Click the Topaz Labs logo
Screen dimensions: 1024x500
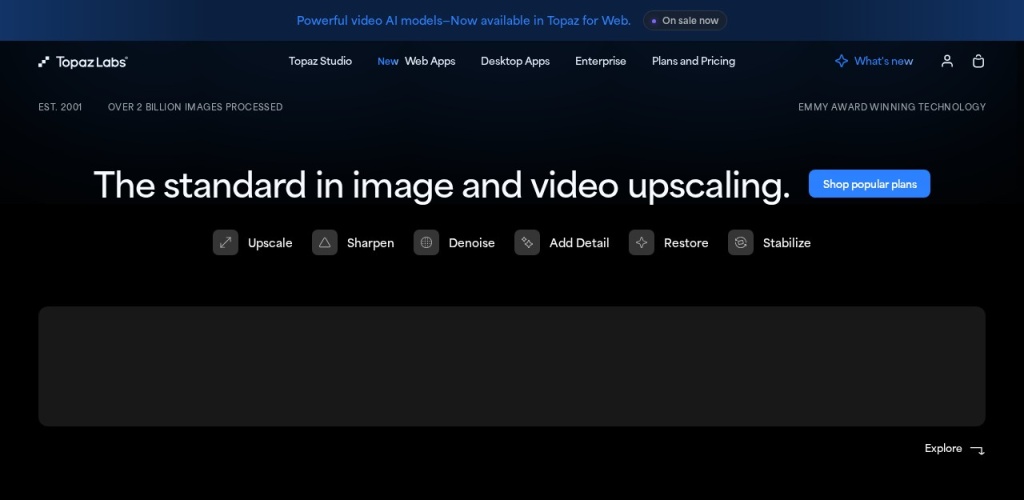coord(83,61)
